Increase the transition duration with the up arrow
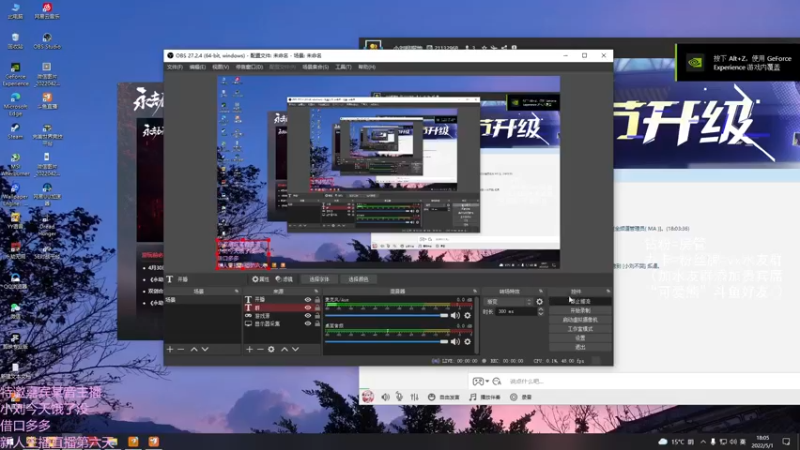This screenshot has width=800, height=450. [x=541, y=309]
